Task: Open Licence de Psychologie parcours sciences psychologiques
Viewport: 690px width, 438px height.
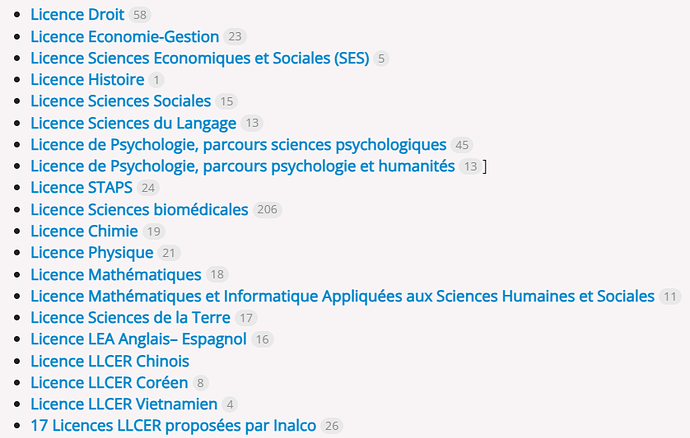Action: 238,145
